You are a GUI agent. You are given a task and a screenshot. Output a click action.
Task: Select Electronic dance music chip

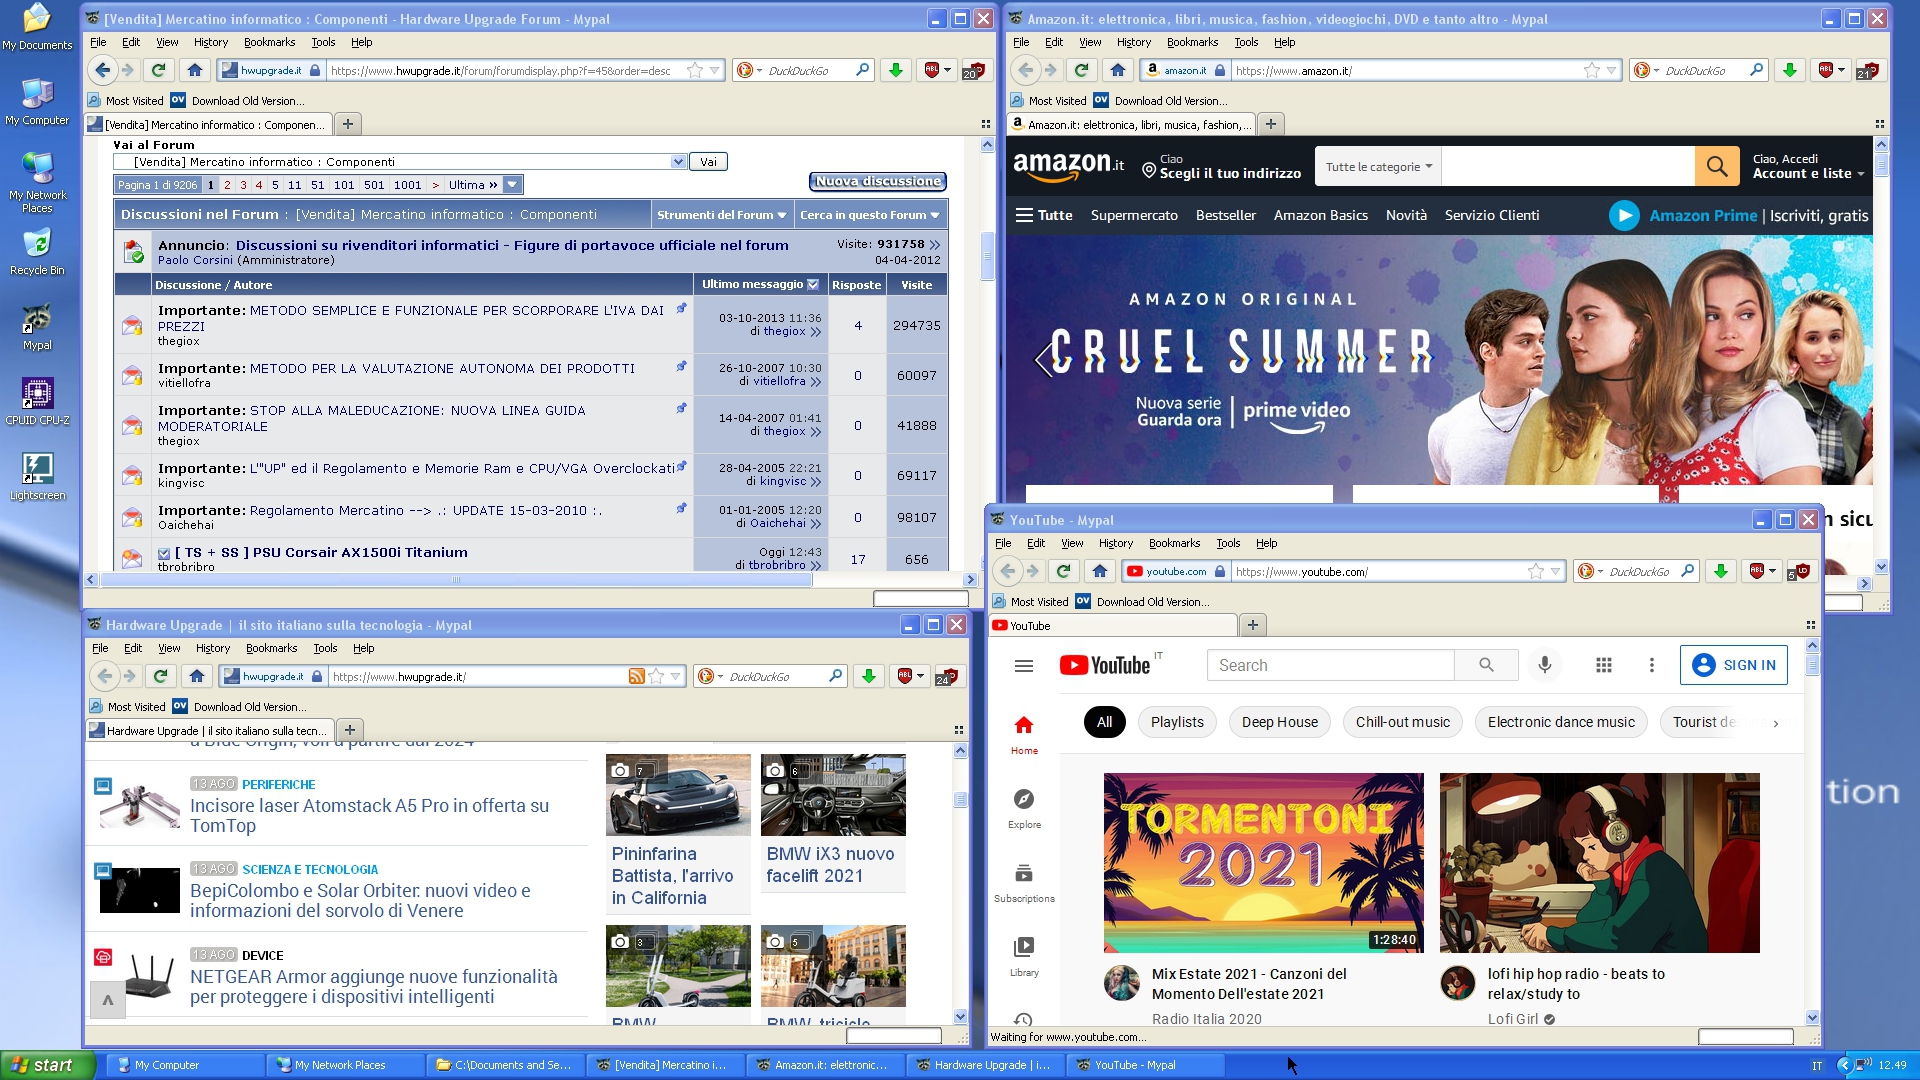(1561, 722)
